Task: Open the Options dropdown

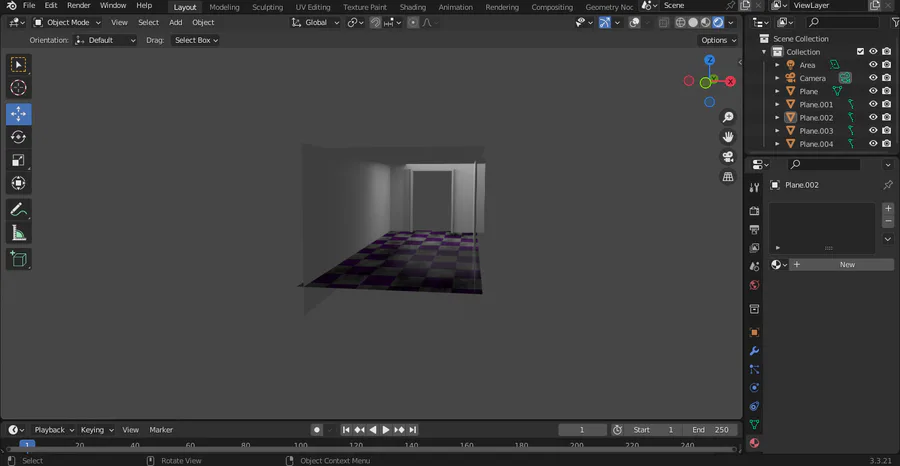Action: pyautogui.click(x=718, y=40)
